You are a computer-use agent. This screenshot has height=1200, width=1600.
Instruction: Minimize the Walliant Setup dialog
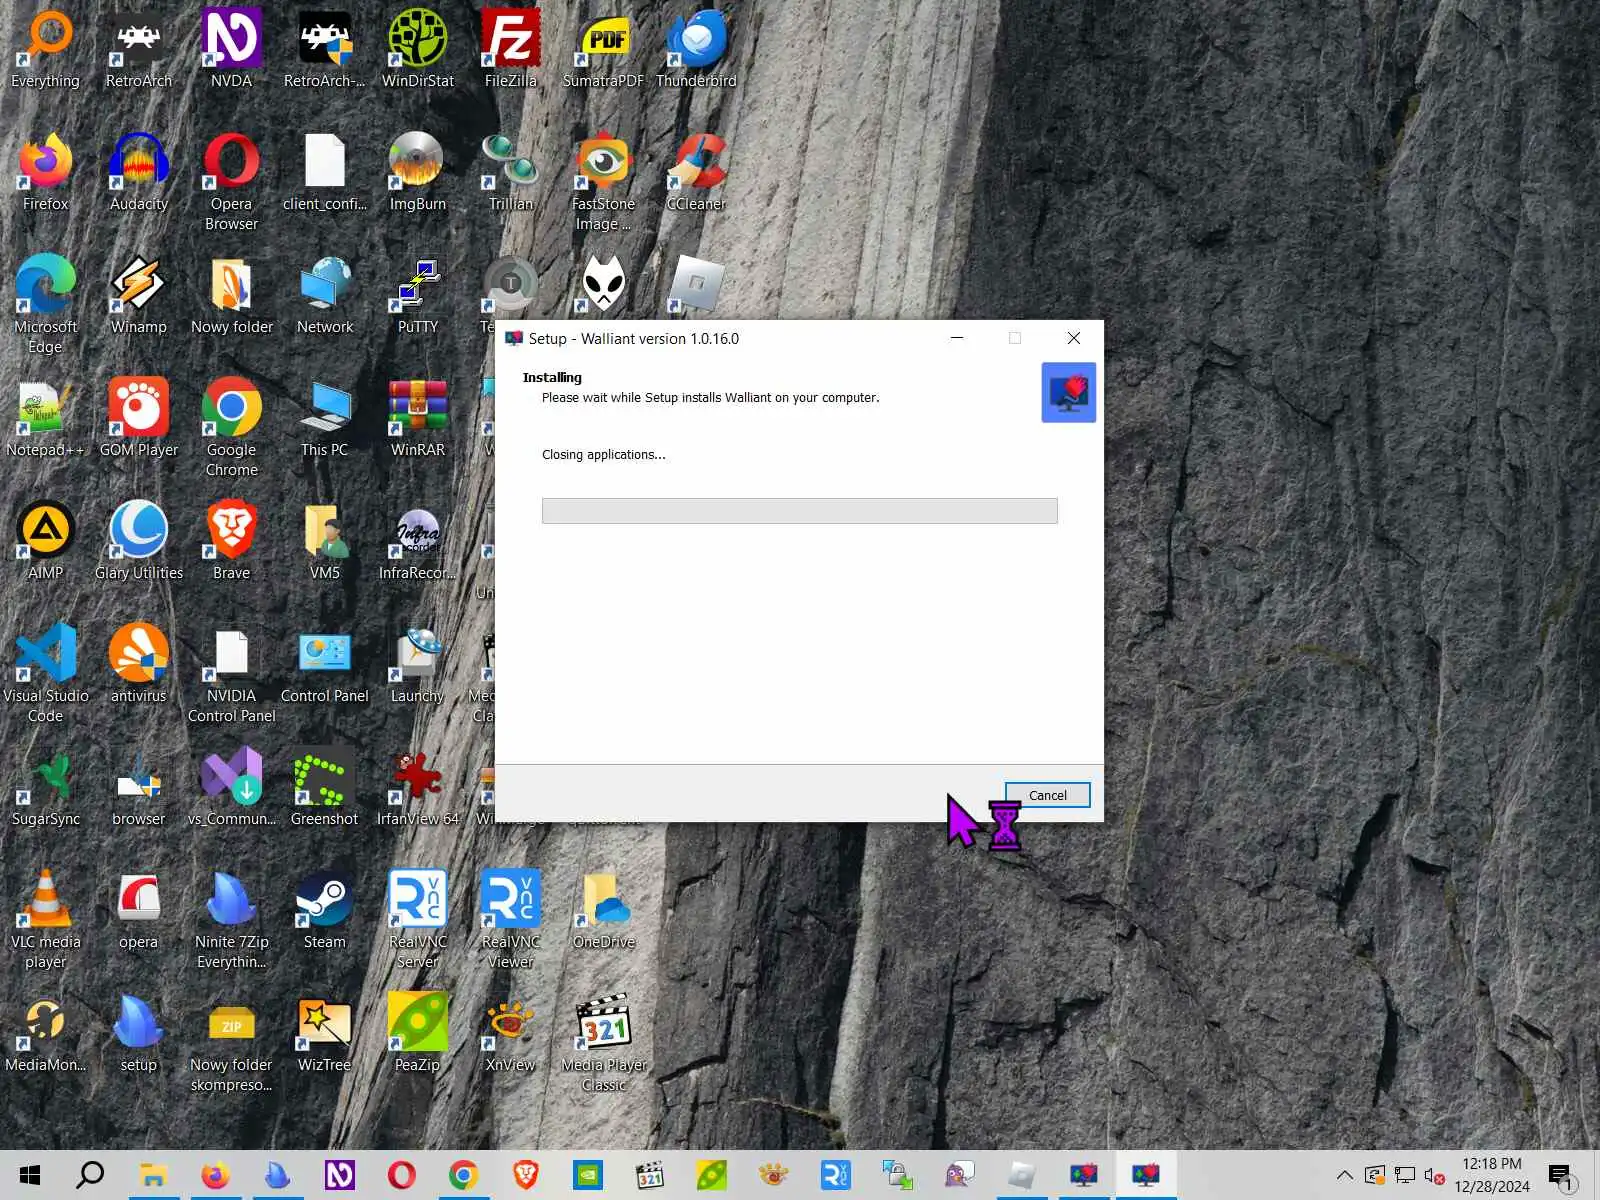tap(957, 338)
